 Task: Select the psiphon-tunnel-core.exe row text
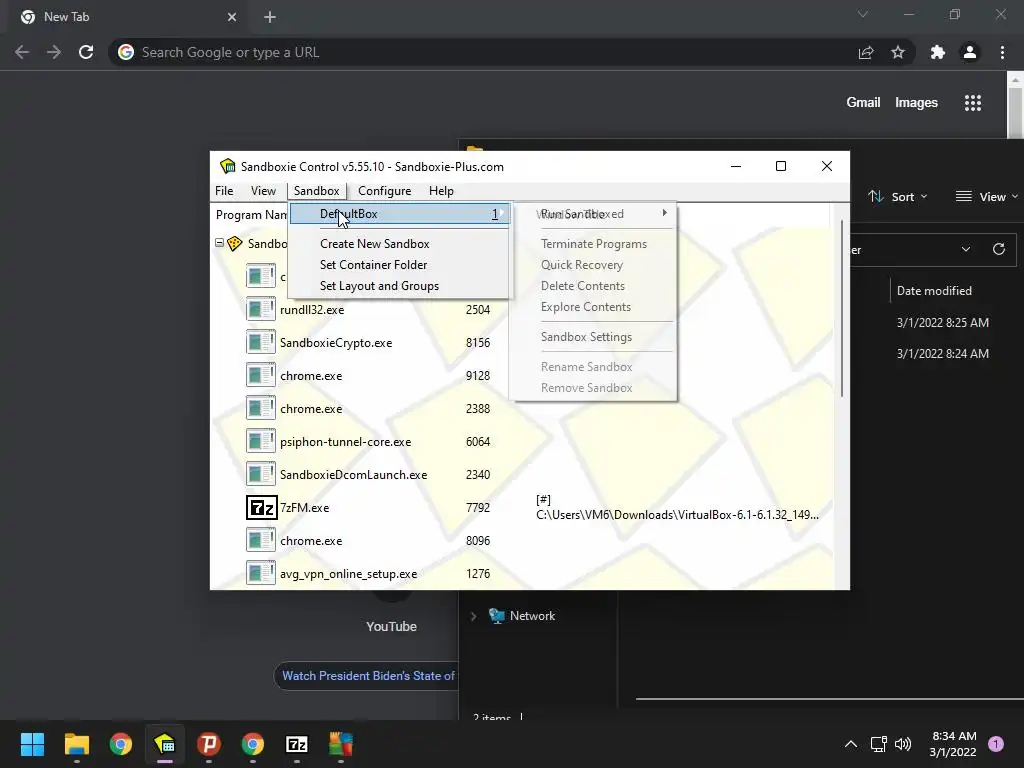(x=345, y=442)
